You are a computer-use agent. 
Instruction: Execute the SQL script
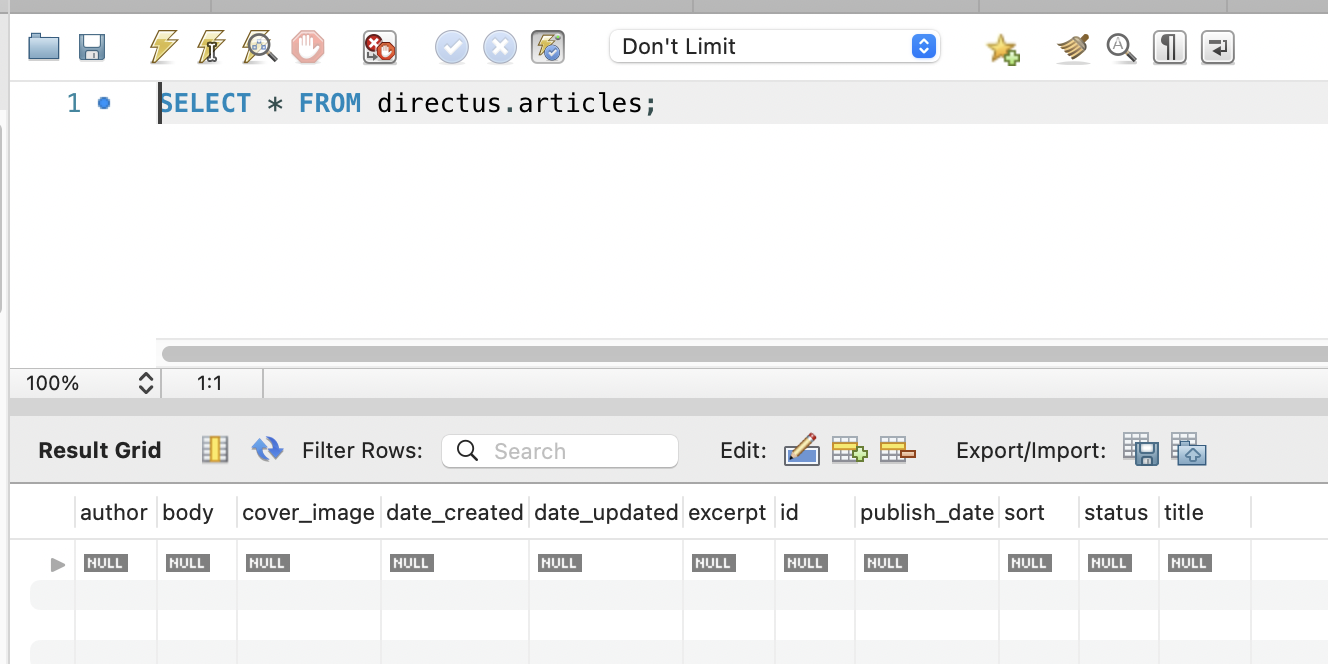point(163,46)
